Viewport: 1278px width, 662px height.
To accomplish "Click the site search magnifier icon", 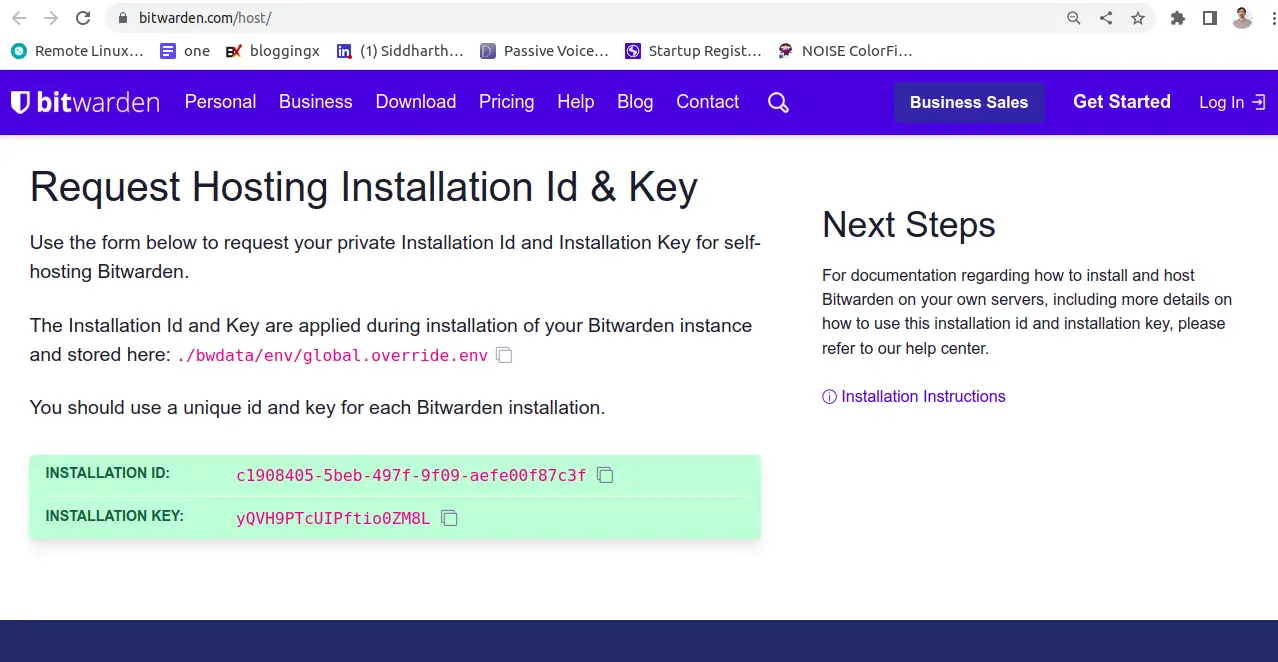I will 778,102.
